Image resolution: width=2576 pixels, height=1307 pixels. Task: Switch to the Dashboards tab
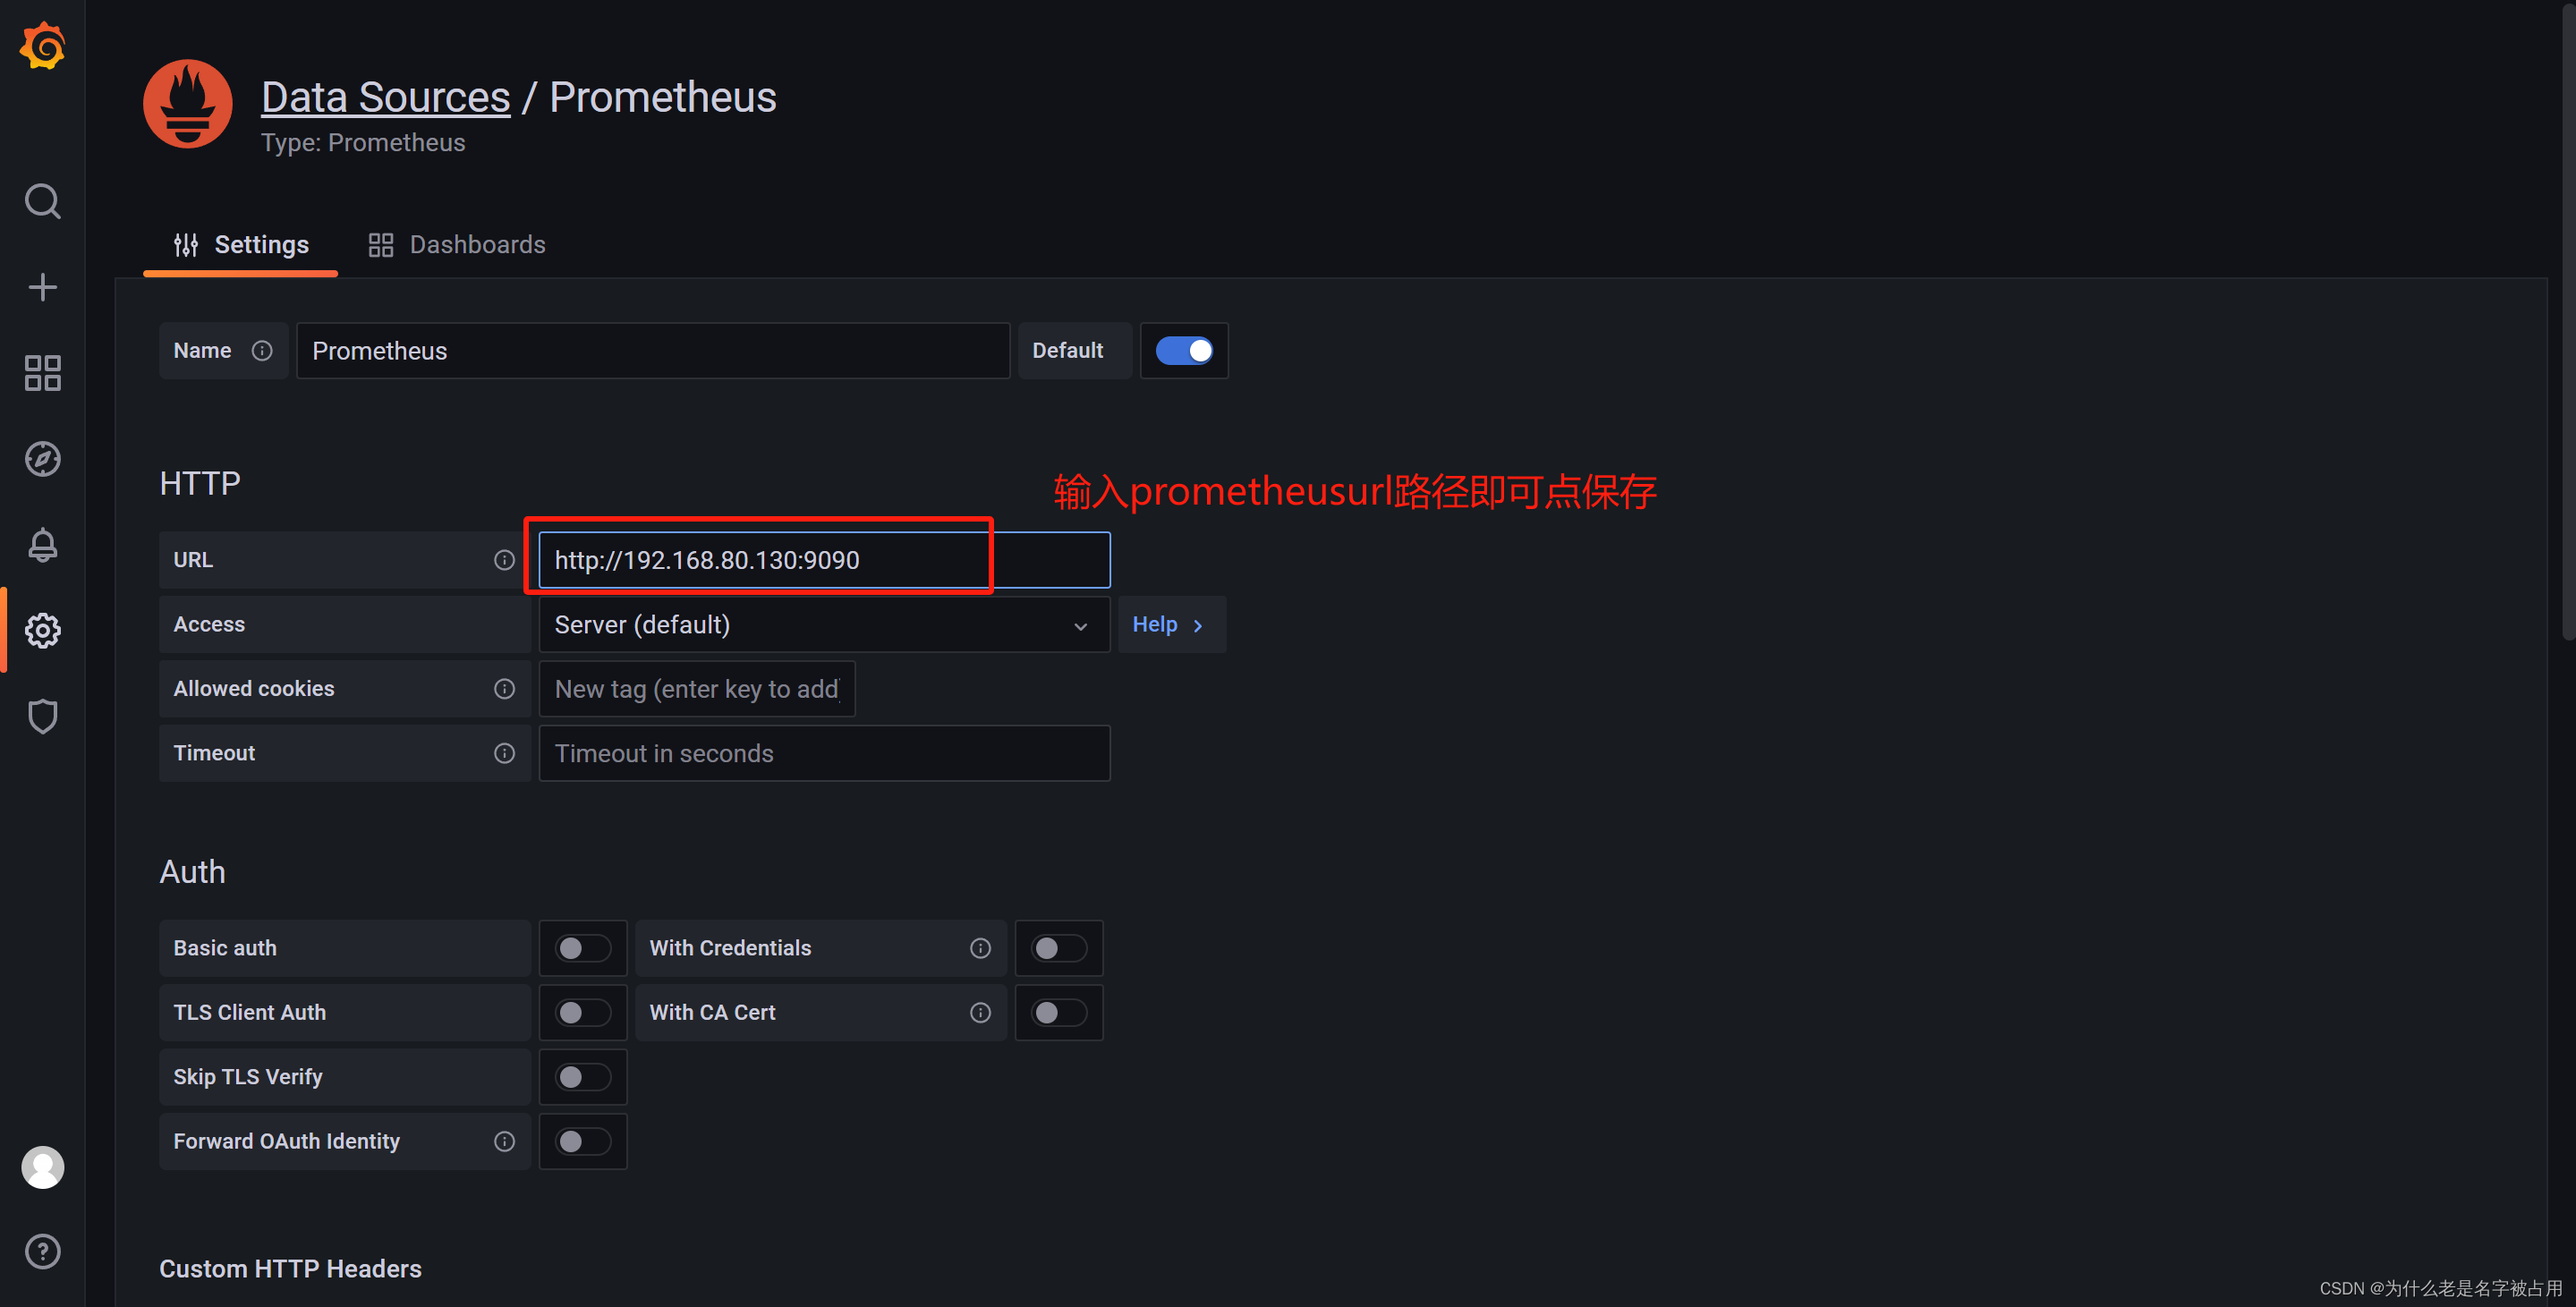click(457, 245)
